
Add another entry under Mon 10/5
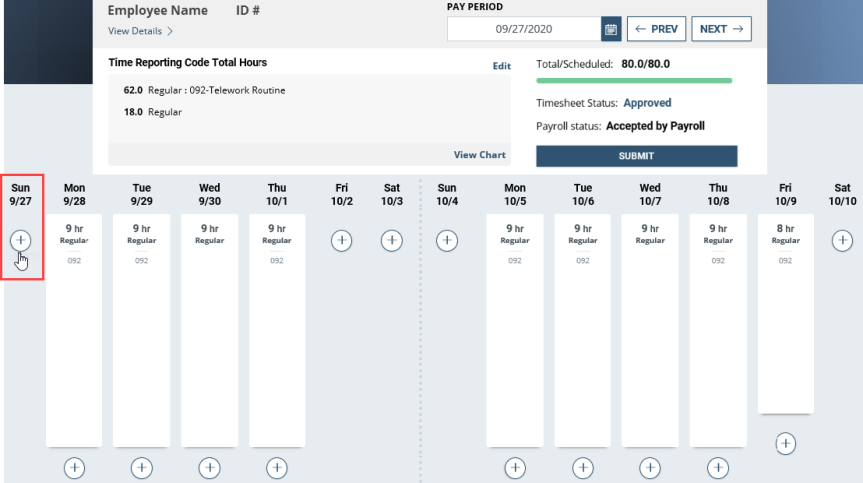pyautogui.click(x=515, y=468)
